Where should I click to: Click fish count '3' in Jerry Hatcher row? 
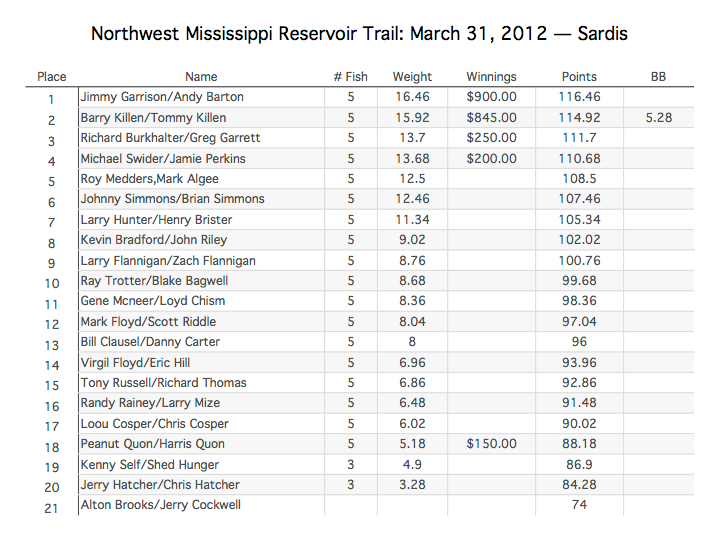351,485
